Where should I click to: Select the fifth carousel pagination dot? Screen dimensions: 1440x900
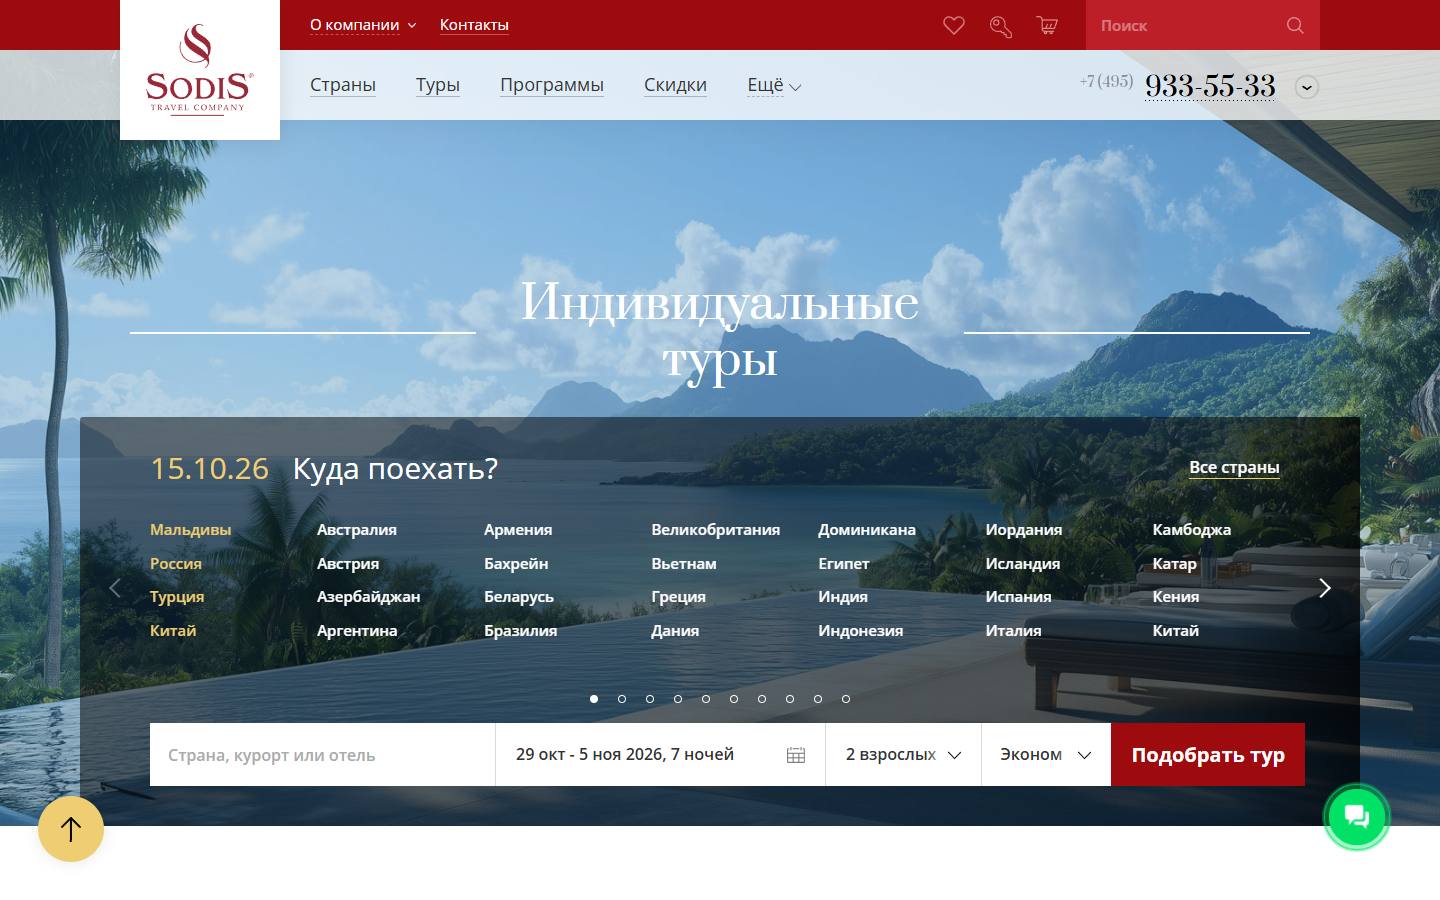(x=706, y=699)
